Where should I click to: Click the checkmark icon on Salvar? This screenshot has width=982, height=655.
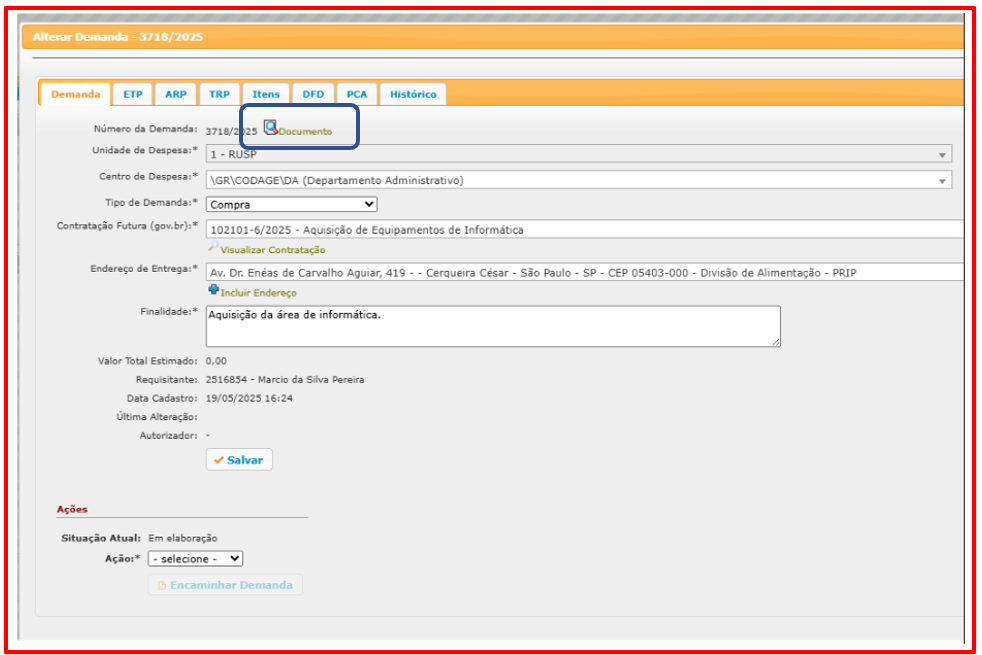click(x=219, y=460)
